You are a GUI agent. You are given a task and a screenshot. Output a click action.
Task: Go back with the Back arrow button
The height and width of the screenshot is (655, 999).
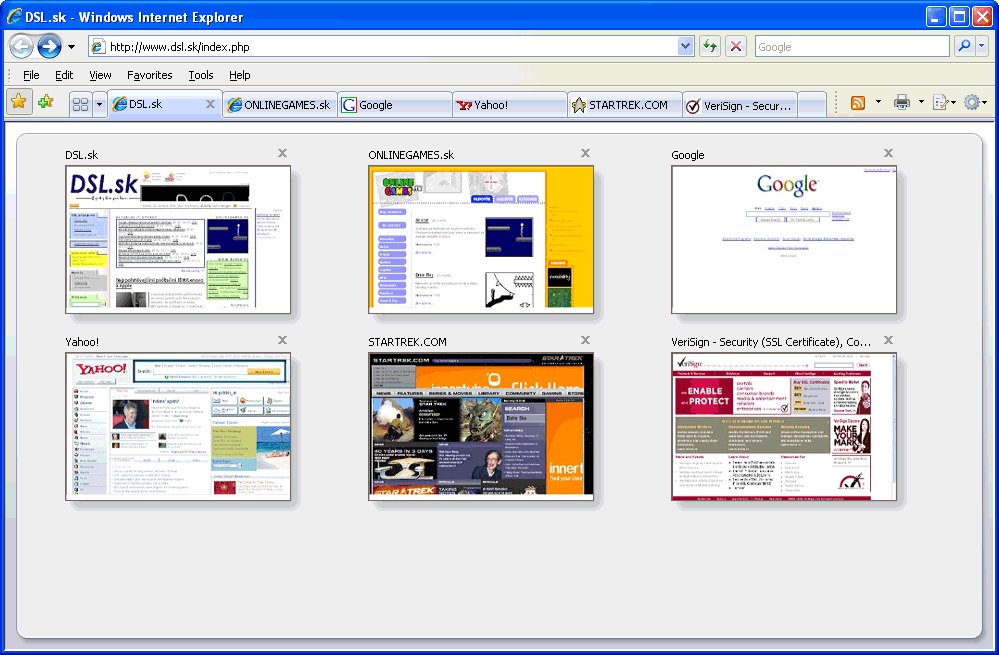click(21, 47)
